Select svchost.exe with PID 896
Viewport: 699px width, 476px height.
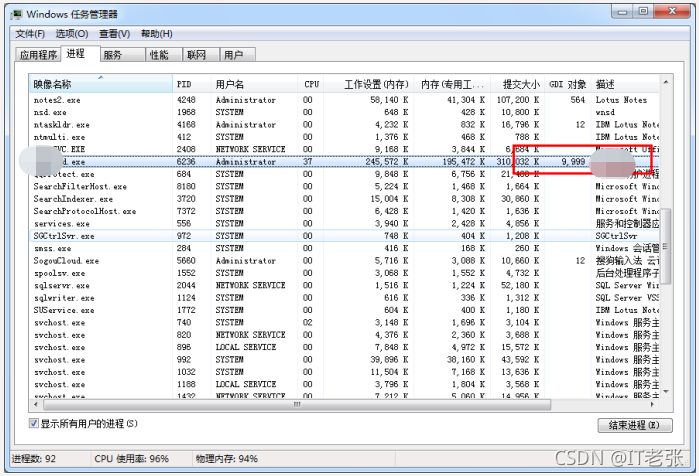[345, 347]
